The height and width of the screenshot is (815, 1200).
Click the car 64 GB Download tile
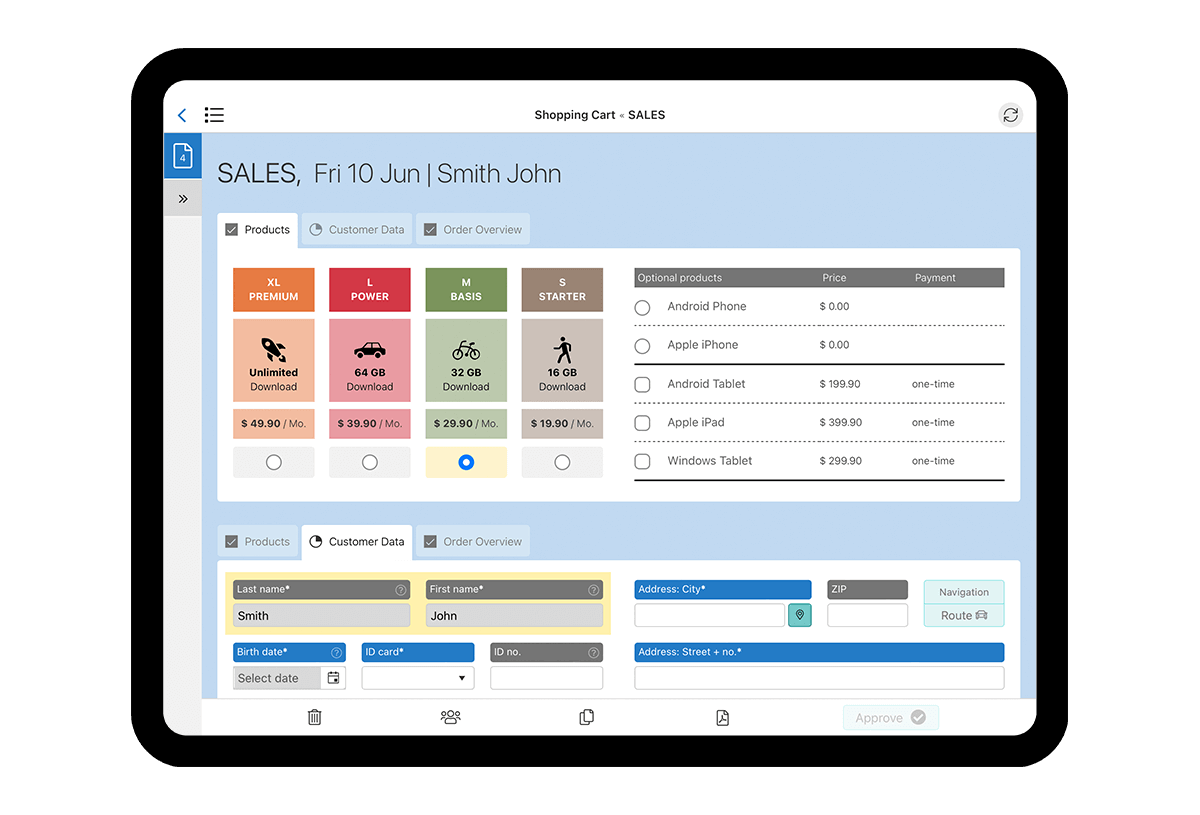[x=370, y=360]
